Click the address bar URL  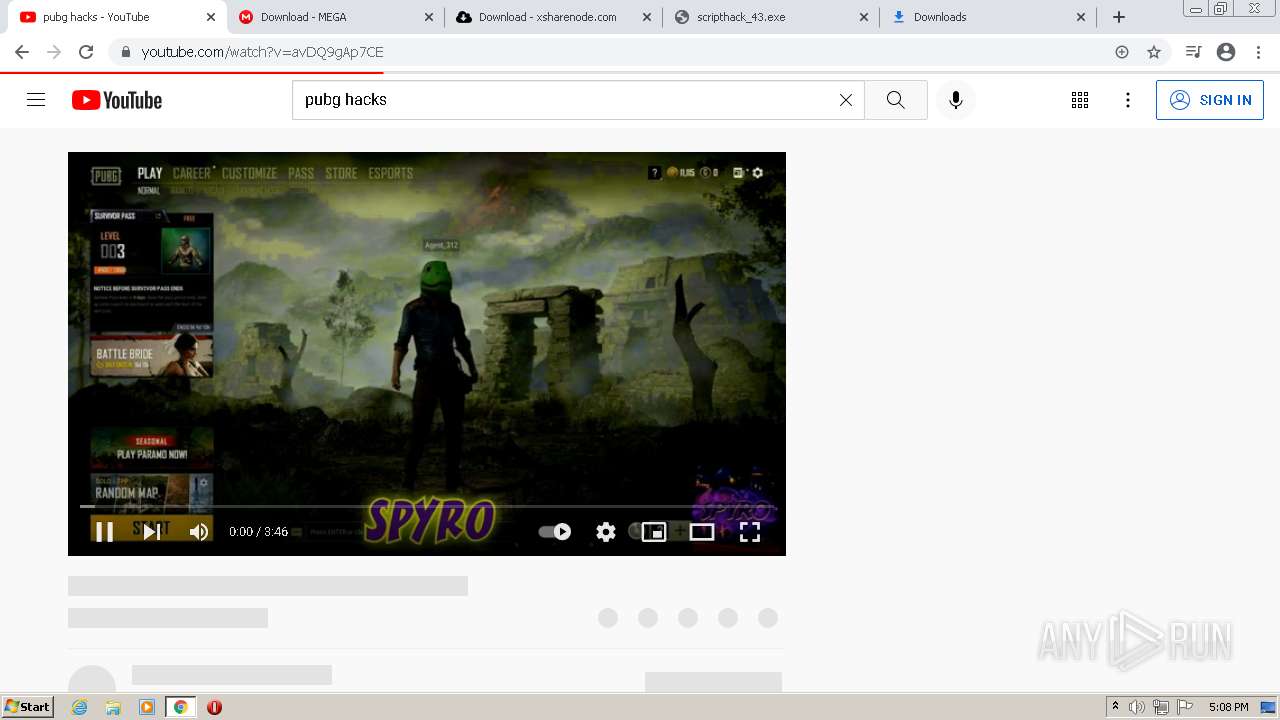coord(262,52)
